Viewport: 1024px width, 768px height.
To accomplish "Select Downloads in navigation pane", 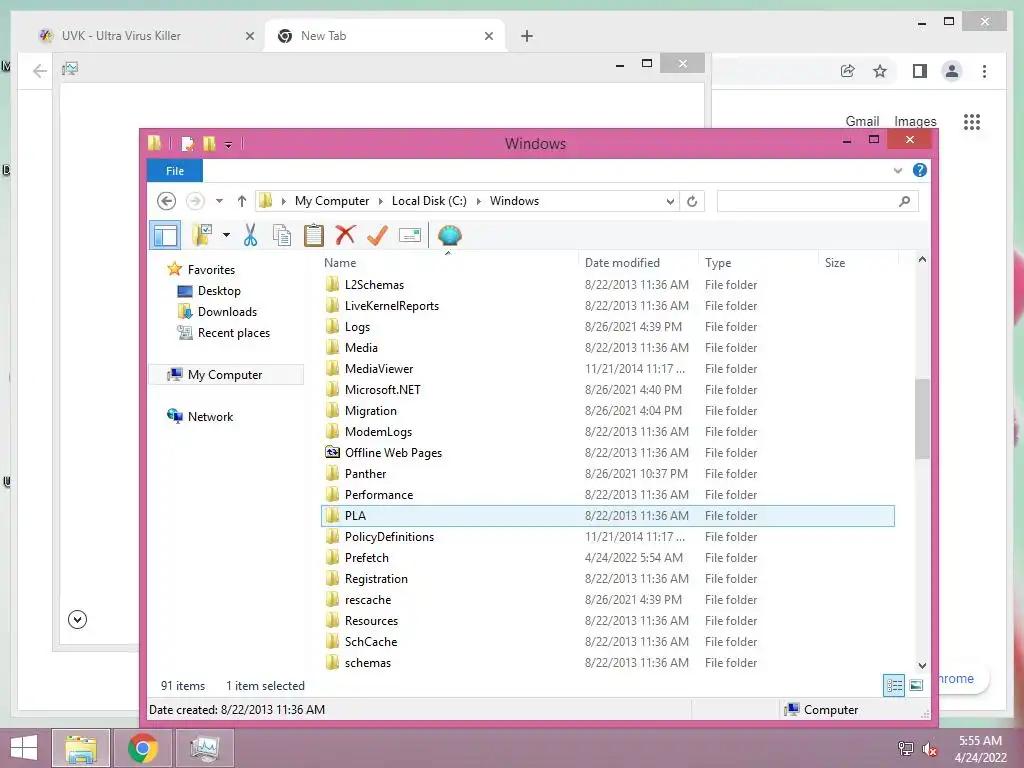I will 227,312.
